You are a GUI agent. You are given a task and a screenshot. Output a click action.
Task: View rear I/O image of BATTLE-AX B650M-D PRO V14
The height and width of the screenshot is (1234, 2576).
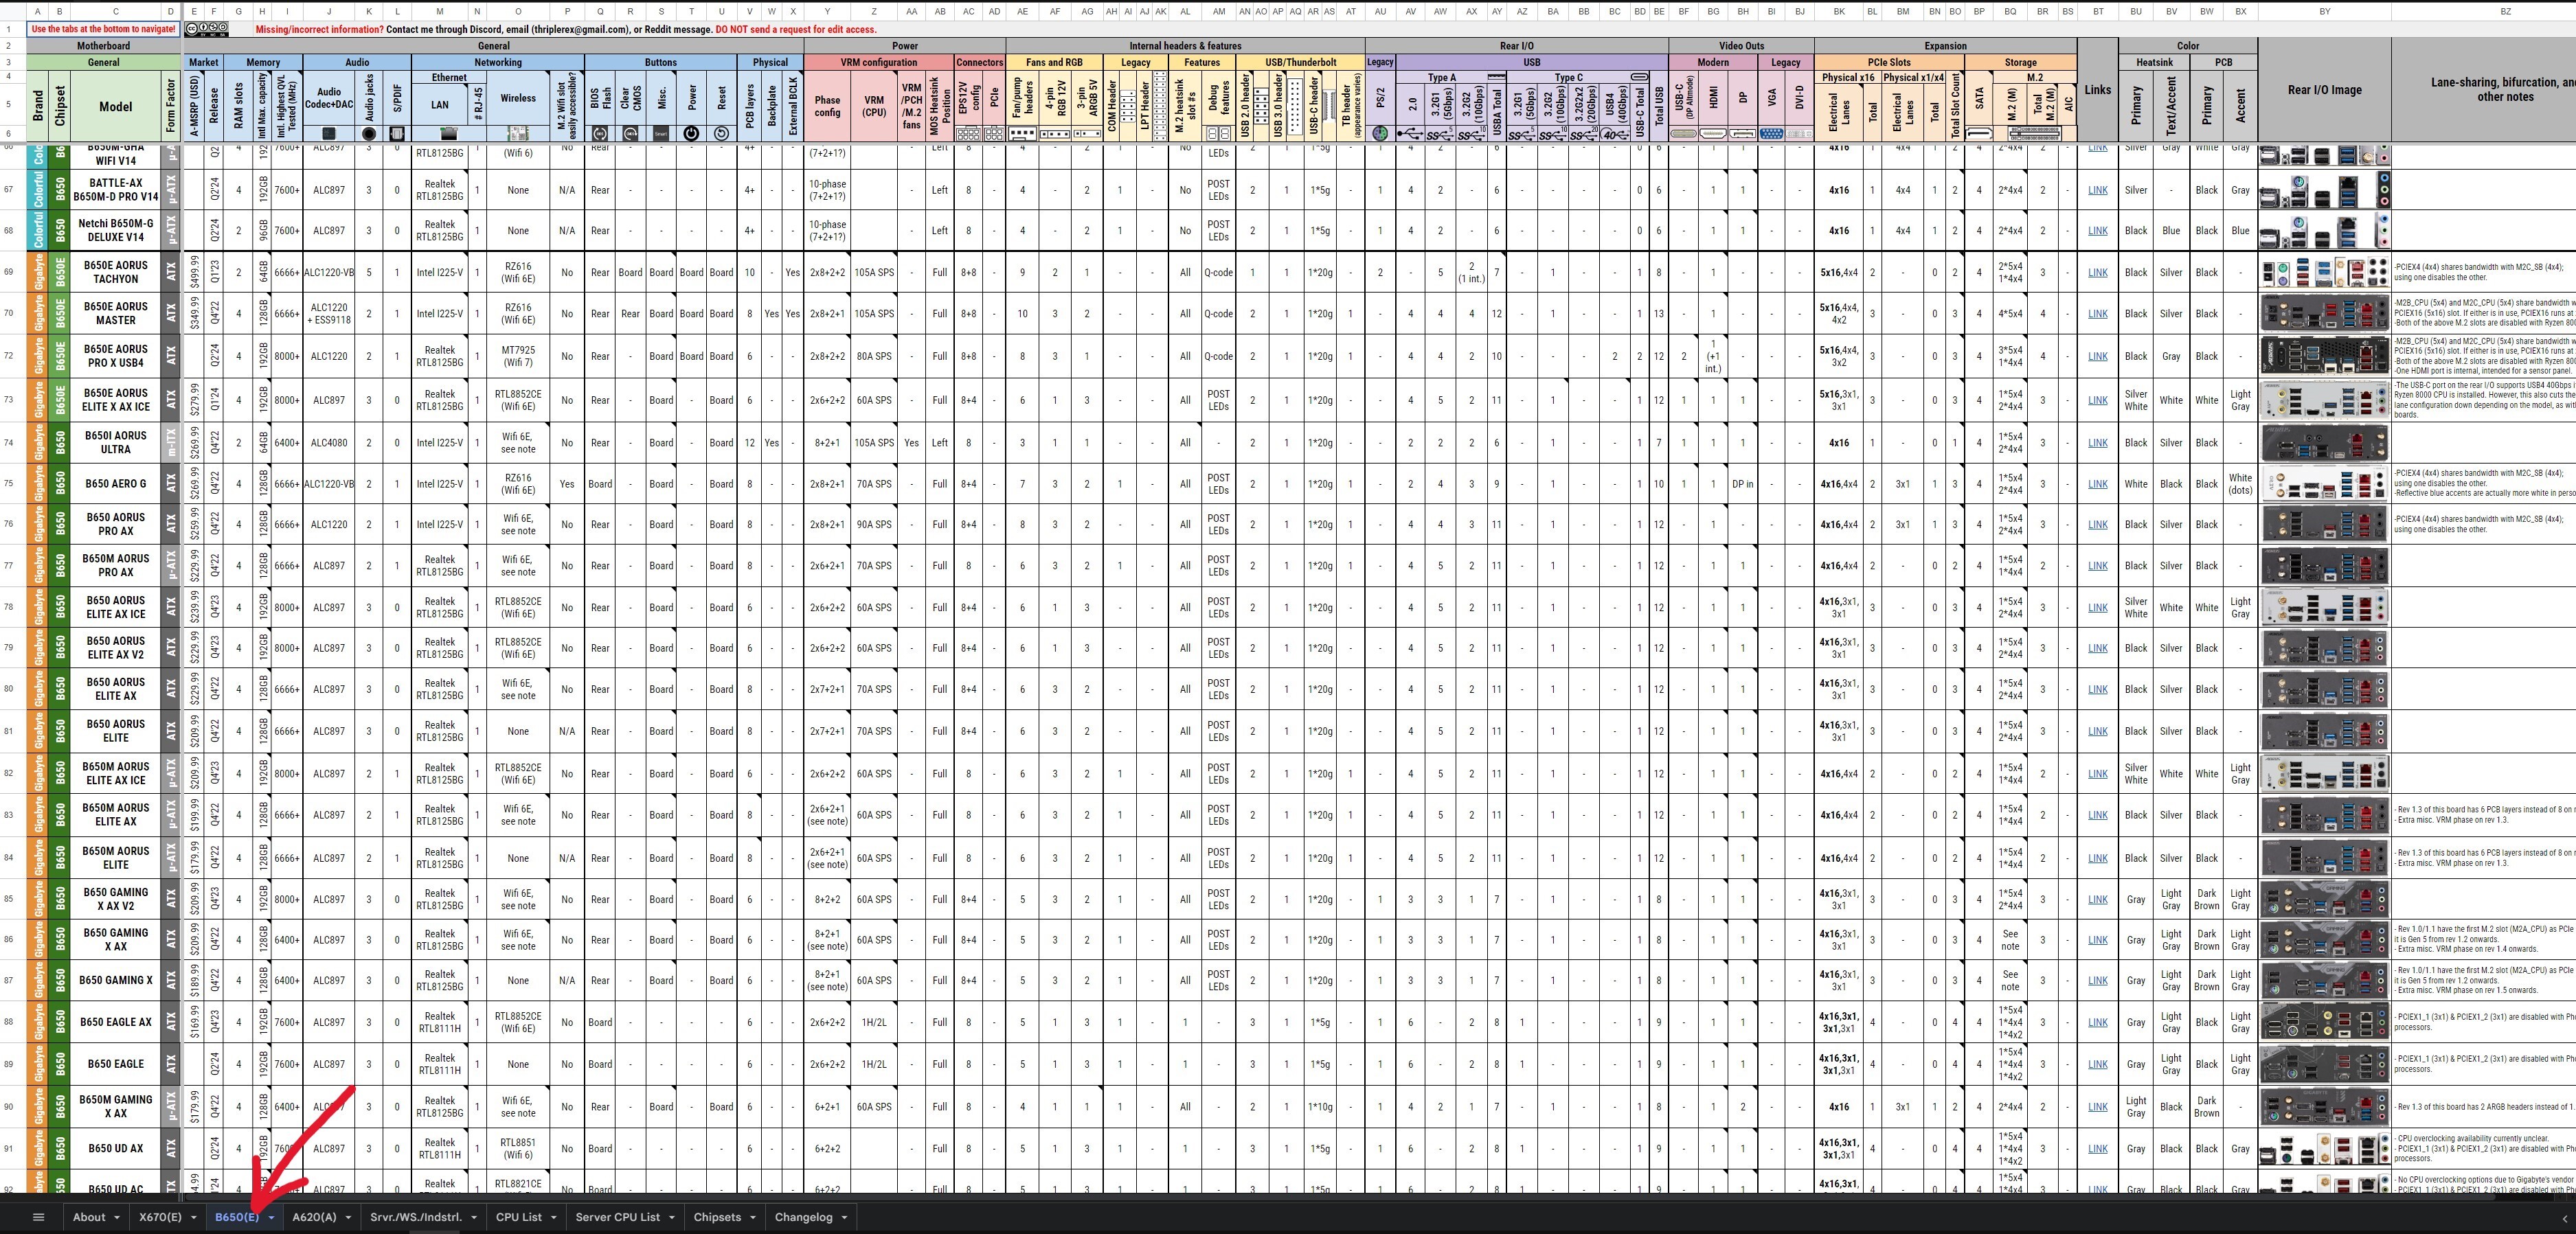point(2324,190)
